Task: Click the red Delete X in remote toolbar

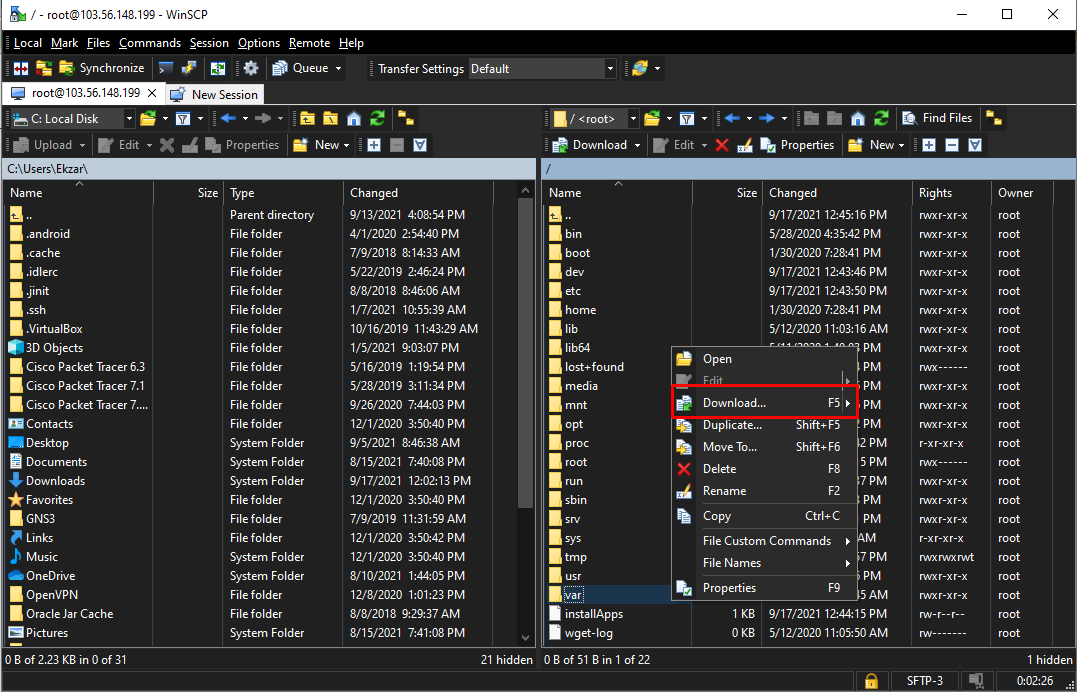Action: pos(722,145)
